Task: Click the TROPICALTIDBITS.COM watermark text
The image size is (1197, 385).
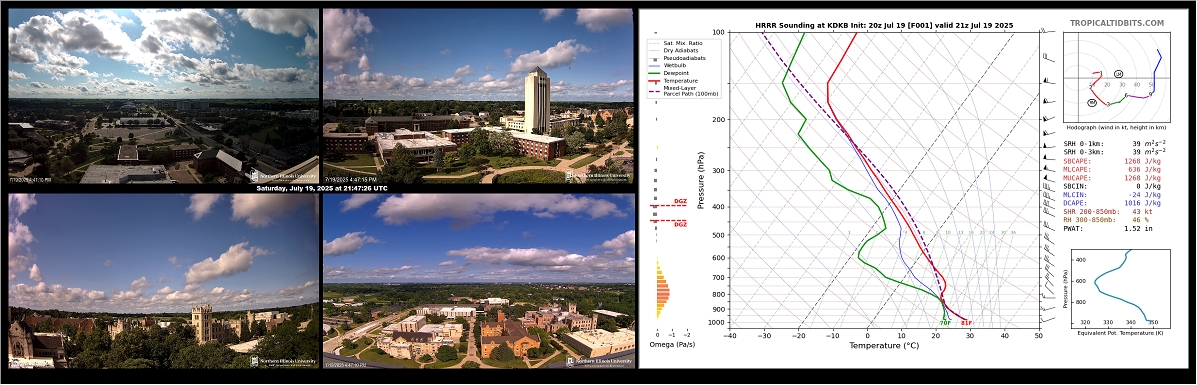Action: click(x=1117, y=24)
